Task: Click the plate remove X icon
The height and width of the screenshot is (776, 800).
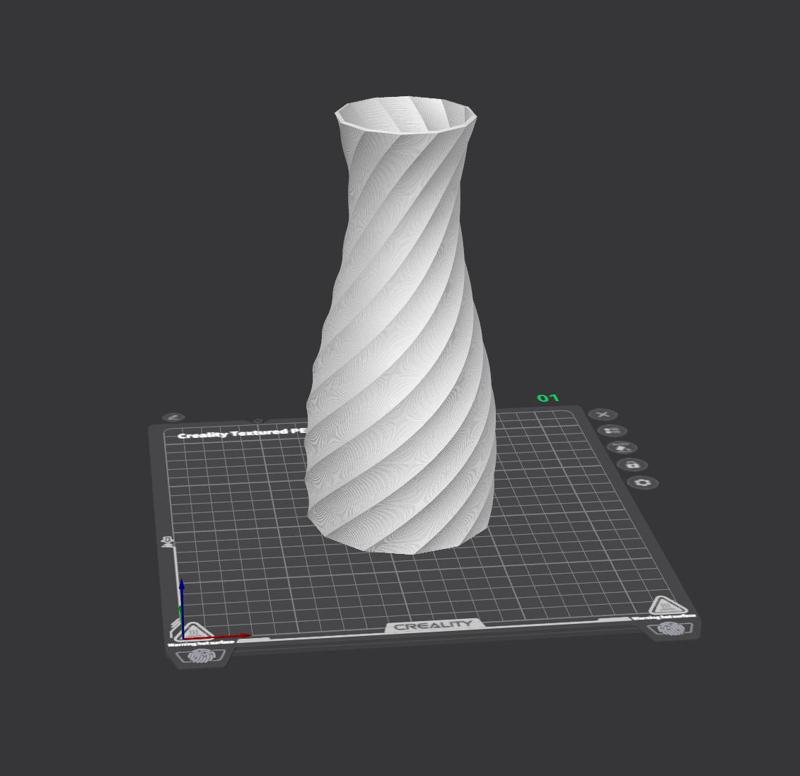Action: tap(603, 414)
